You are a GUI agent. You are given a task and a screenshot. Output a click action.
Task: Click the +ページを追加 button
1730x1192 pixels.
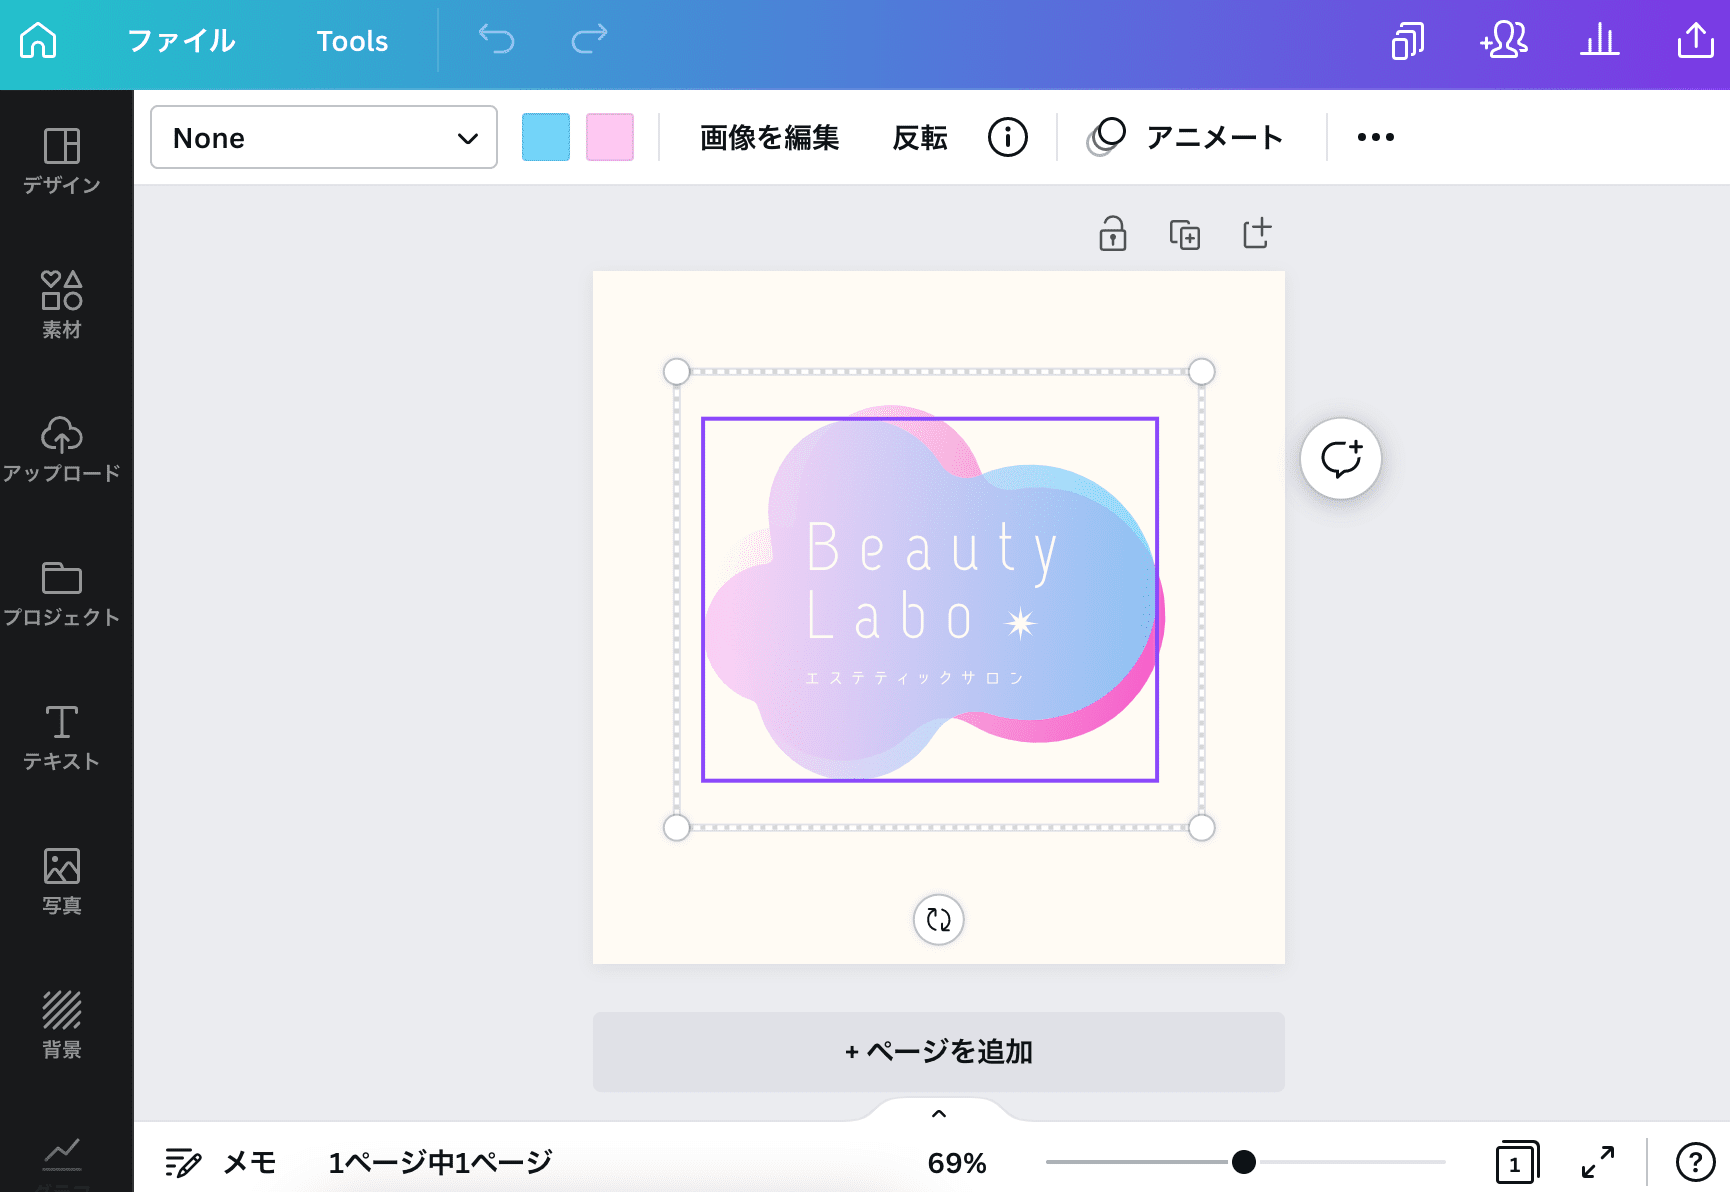[x=938, y=1052]
